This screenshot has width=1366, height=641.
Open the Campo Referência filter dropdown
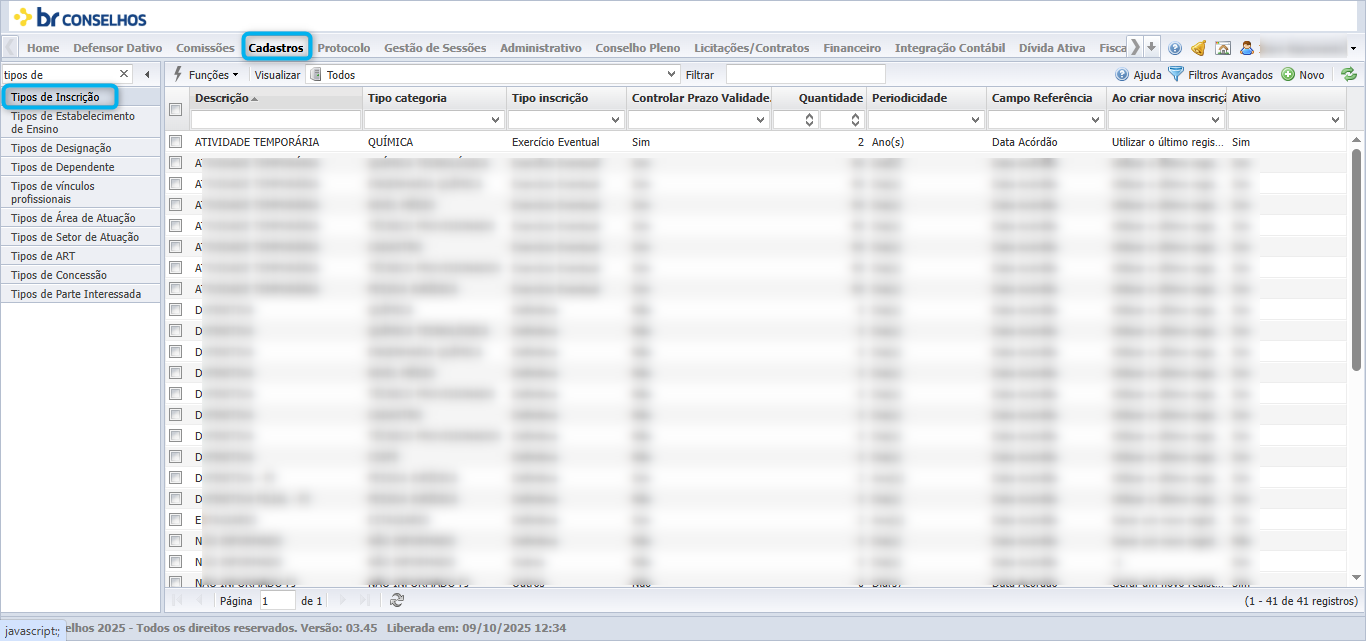point(1096,120)
